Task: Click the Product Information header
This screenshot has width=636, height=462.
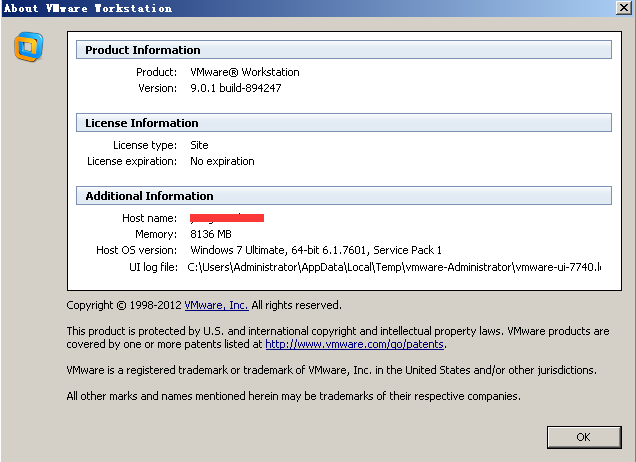Action: pos(344,49)
